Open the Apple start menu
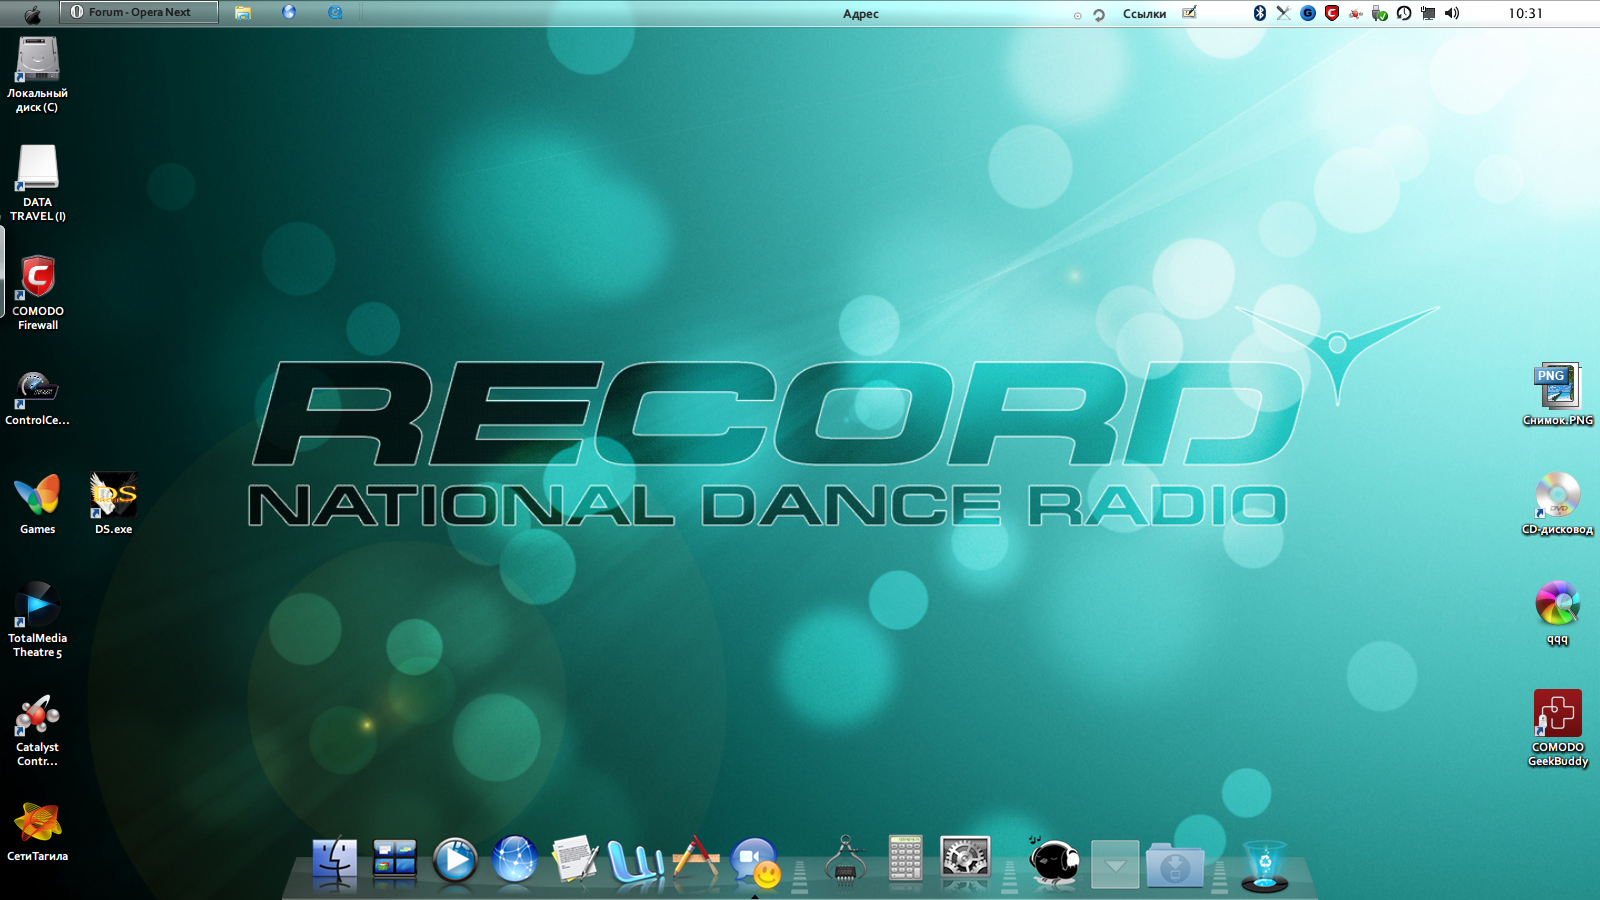The height and width of the screenshot is (900, 1600). pos(32,14)
